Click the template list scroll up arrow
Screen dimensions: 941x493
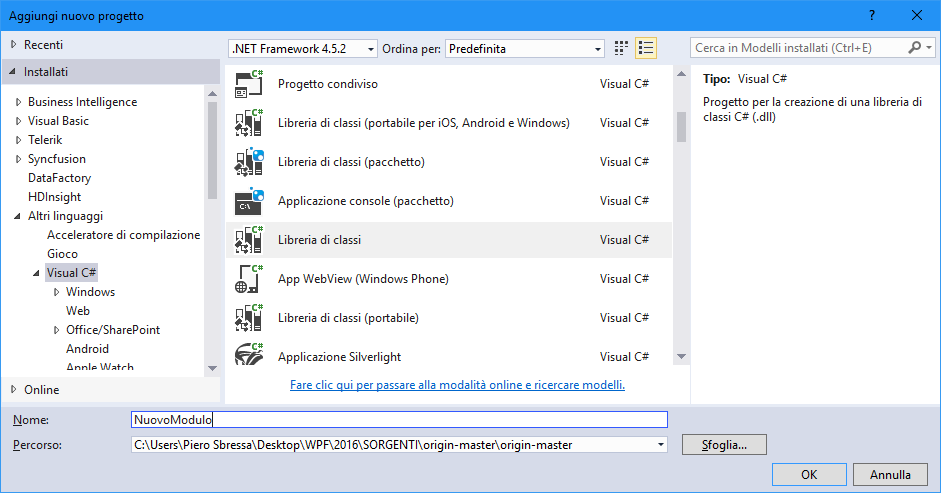tap(681, 74)
